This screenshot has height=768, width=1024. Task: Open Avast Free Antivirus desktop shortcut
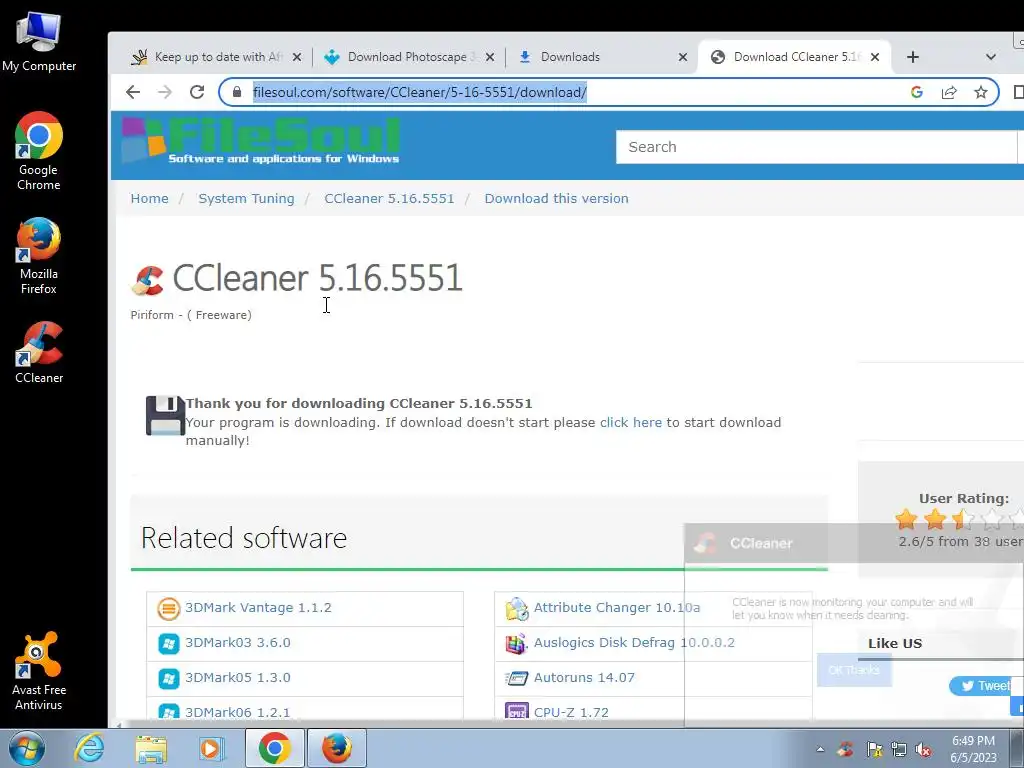tap(39, 671)
